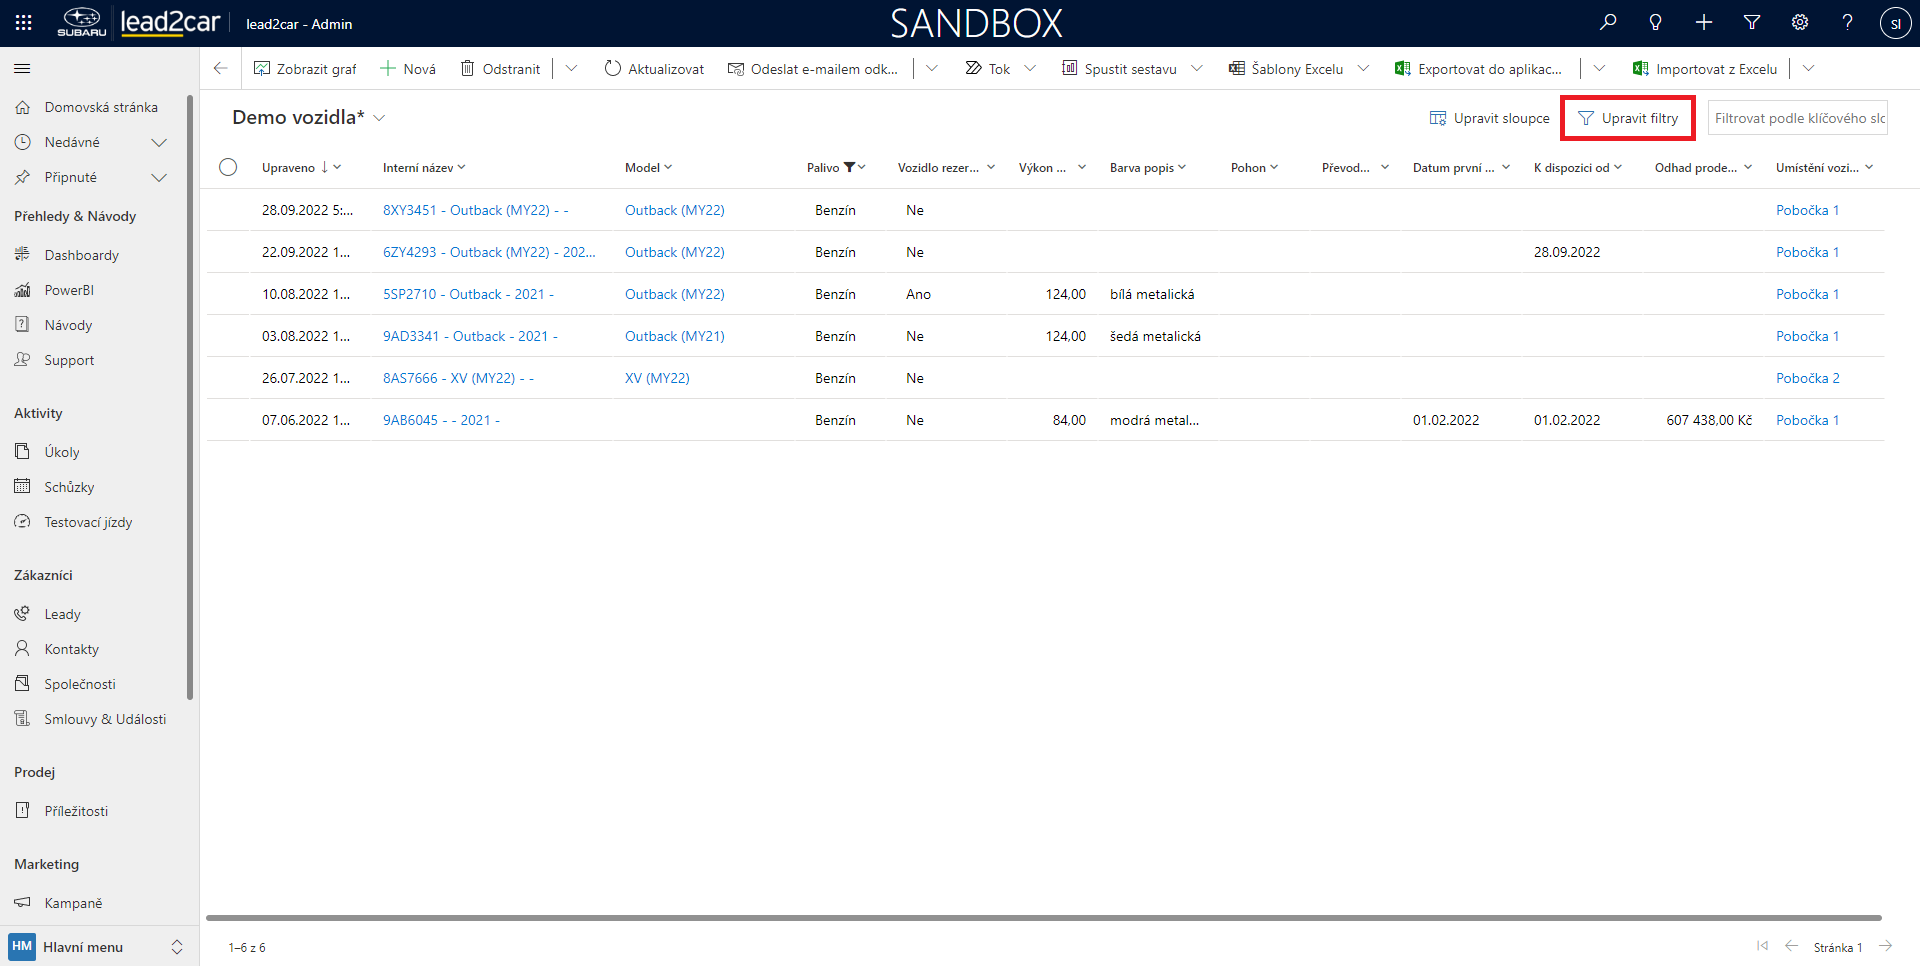The image size is (1920, 966).
Task: Click the keyword filter input field
Action: tap(1798, 118)
